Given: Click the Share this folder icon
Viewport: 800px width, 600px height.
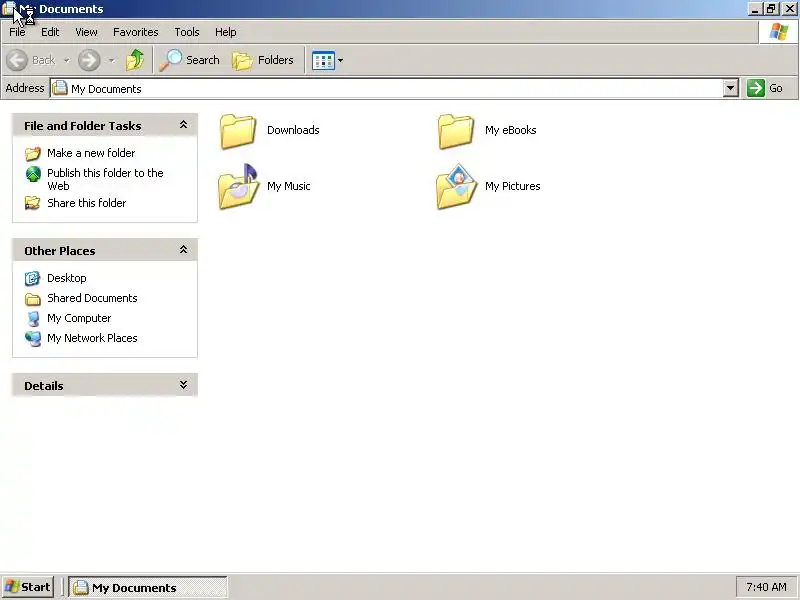Looking at the screenshot, I should click(33, 203).
